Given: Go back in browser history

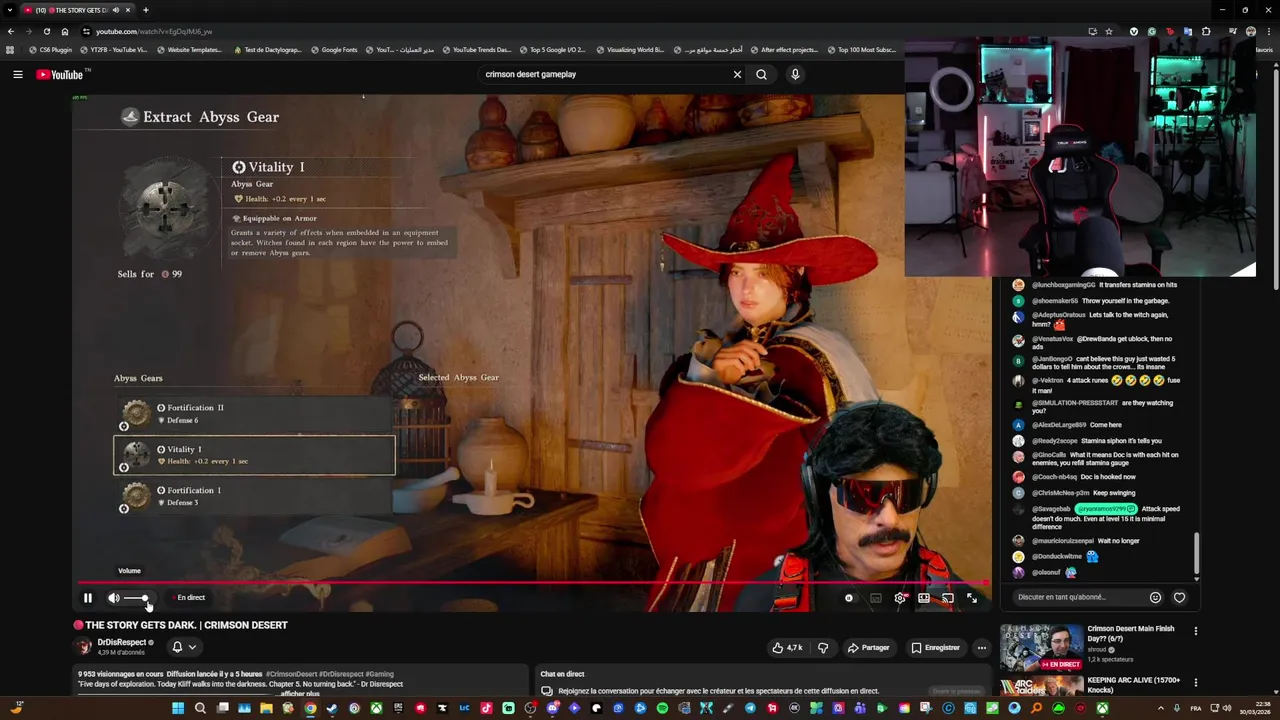Looking at the screenshot, I should coord(10,31).
